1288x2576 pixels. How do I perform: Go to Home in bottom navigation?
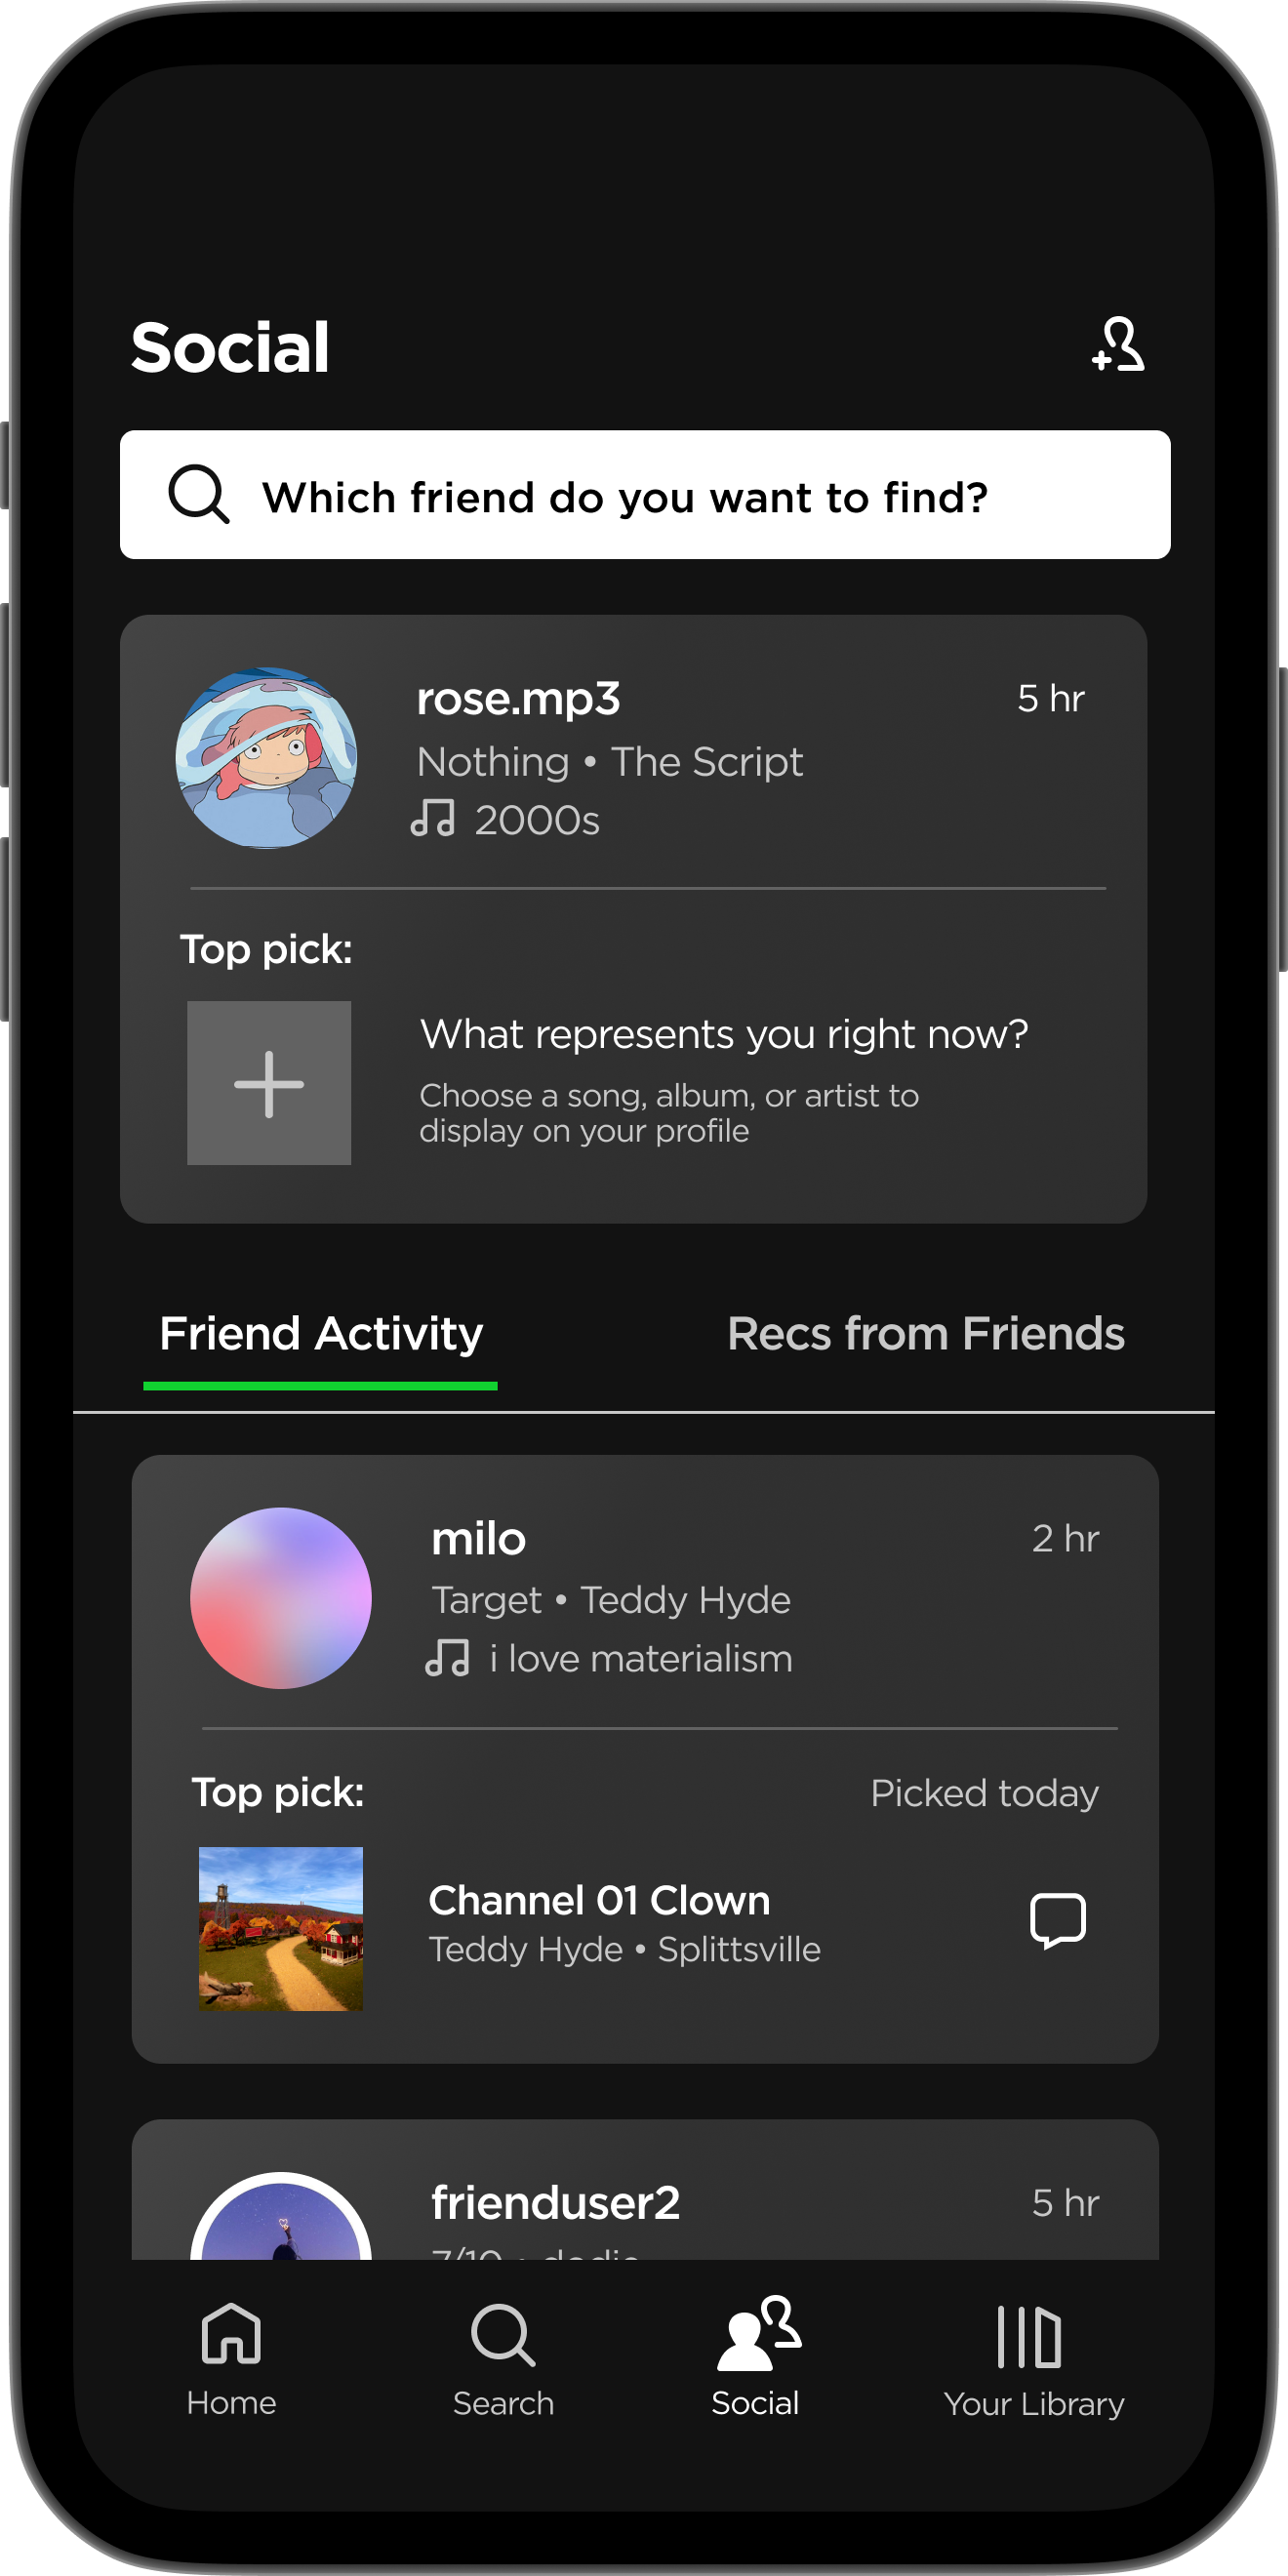(x=231, y=2360)
